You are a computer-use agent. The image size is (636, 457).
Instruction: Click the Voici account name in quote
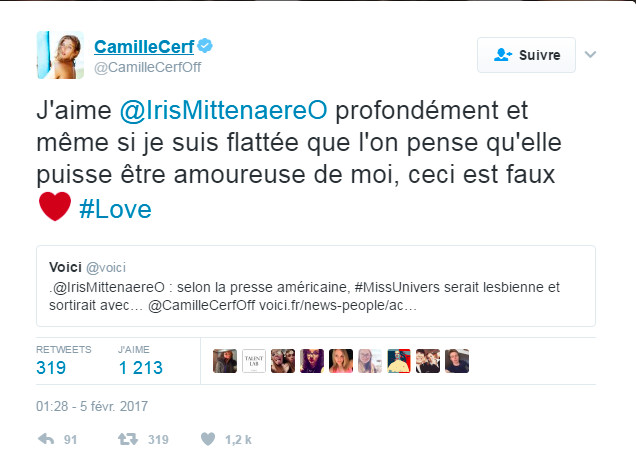tap(66, 267)
